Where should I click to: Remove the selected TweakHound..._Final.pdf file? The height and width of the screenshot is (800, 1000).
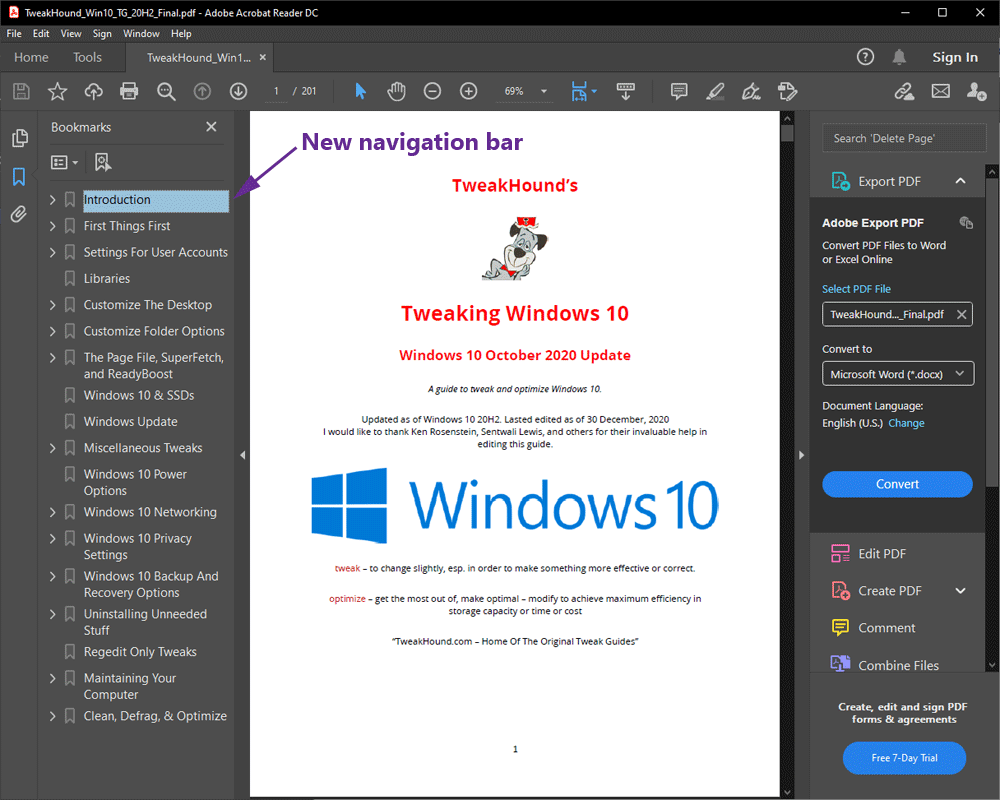click(961, 315)
